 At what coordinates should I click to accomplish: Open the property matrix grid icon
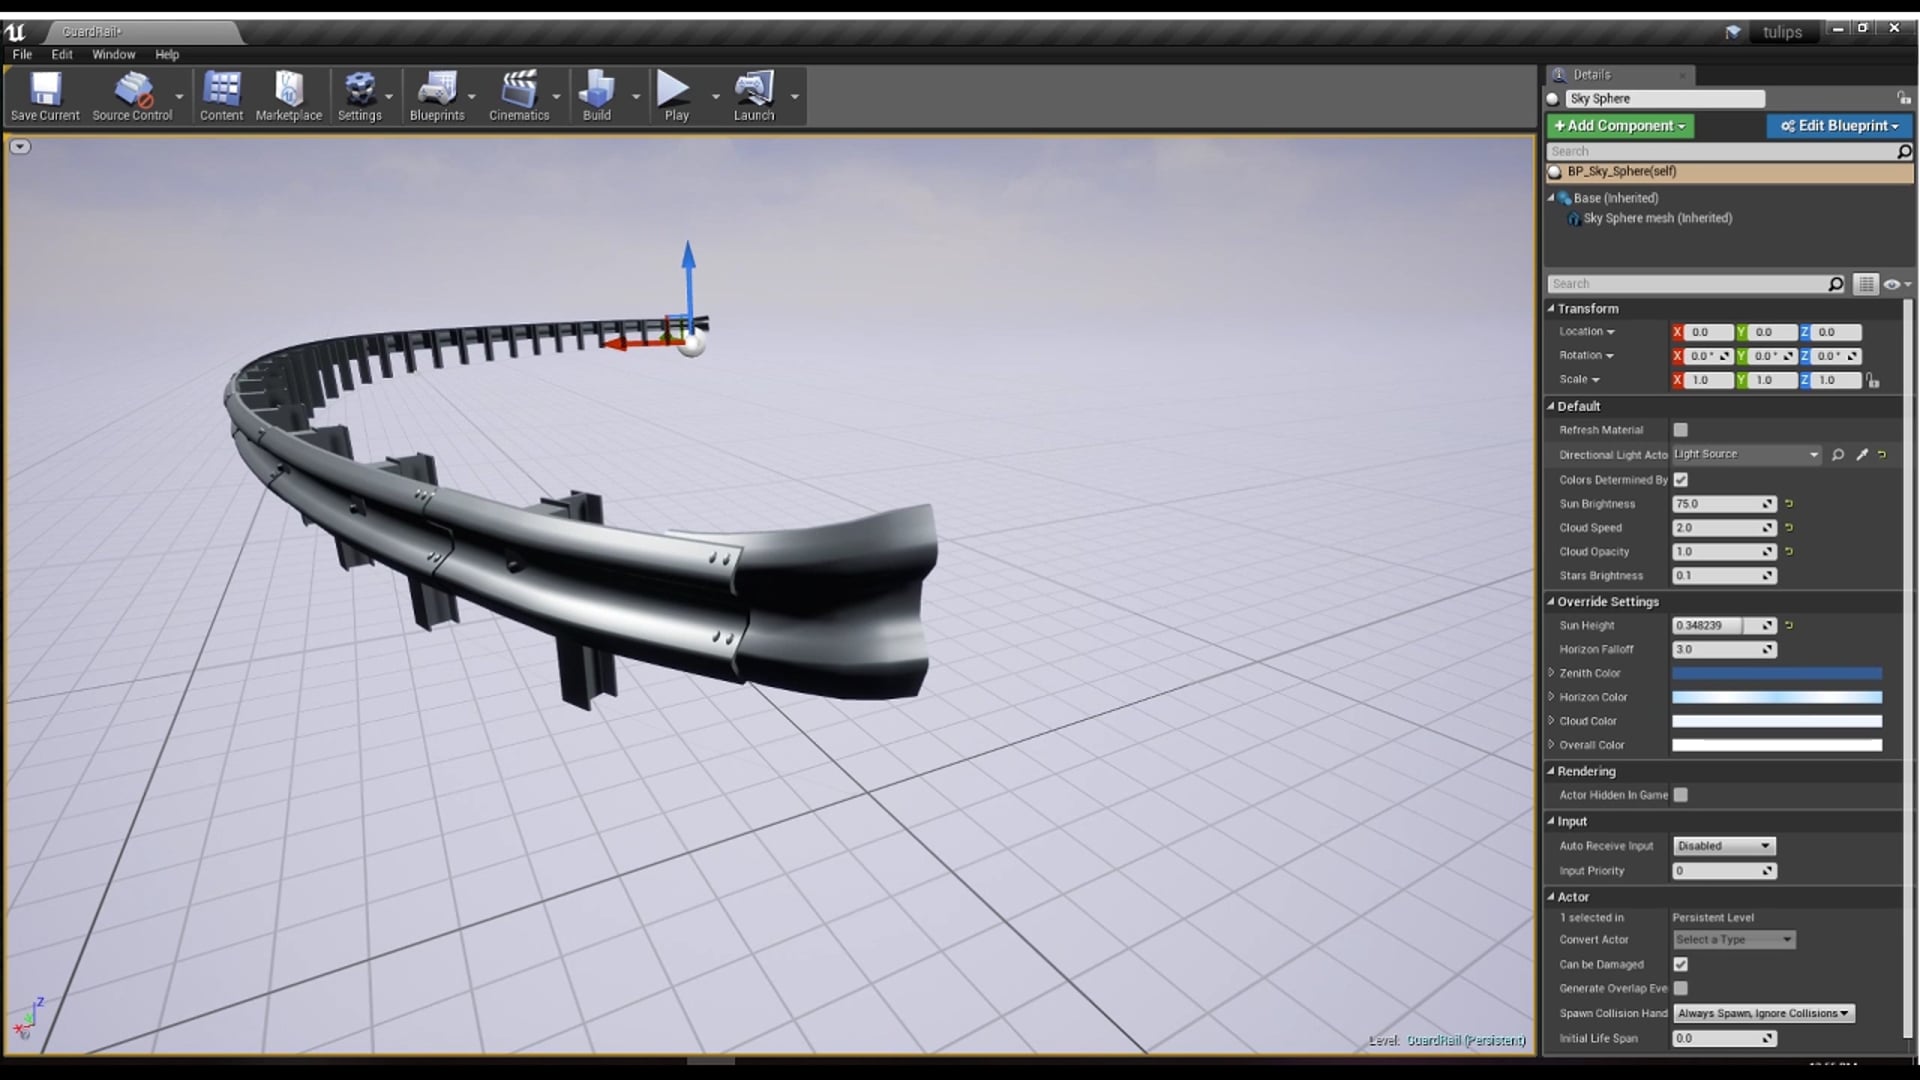(1865, 284)
